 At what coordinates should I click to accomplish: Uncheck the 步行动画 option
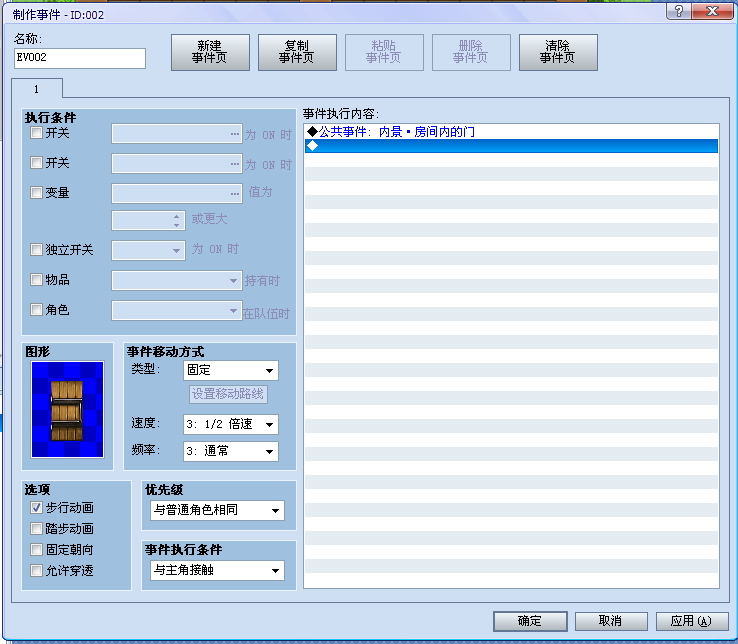[x=36, y=507]
